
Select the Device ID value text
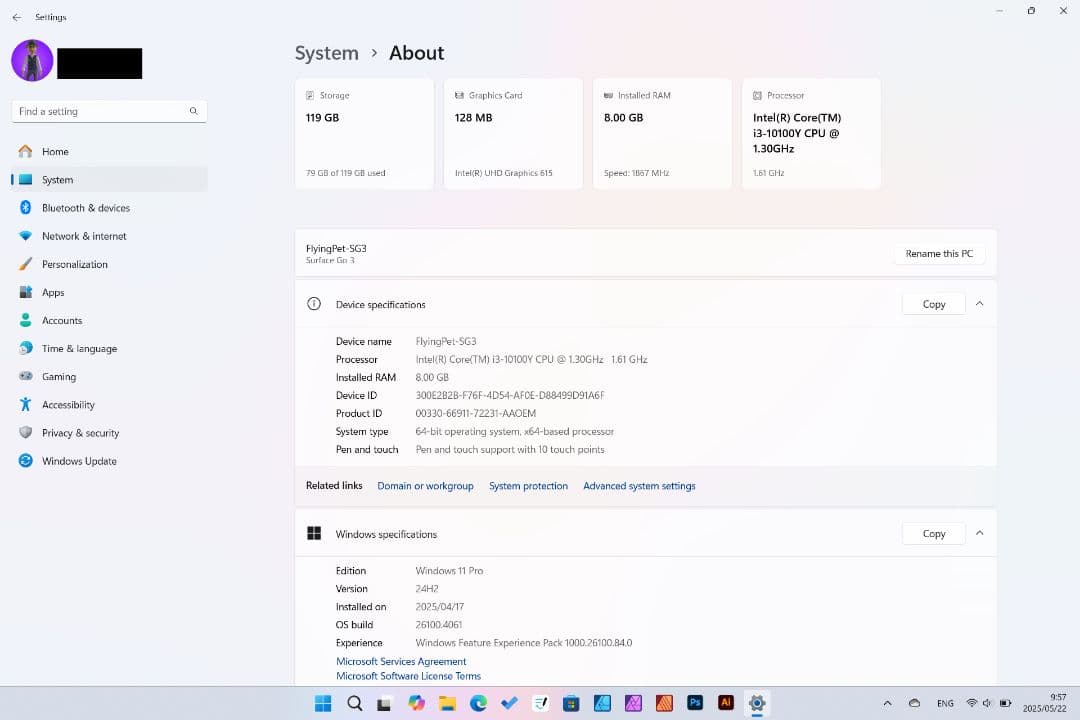pos(510,395)
